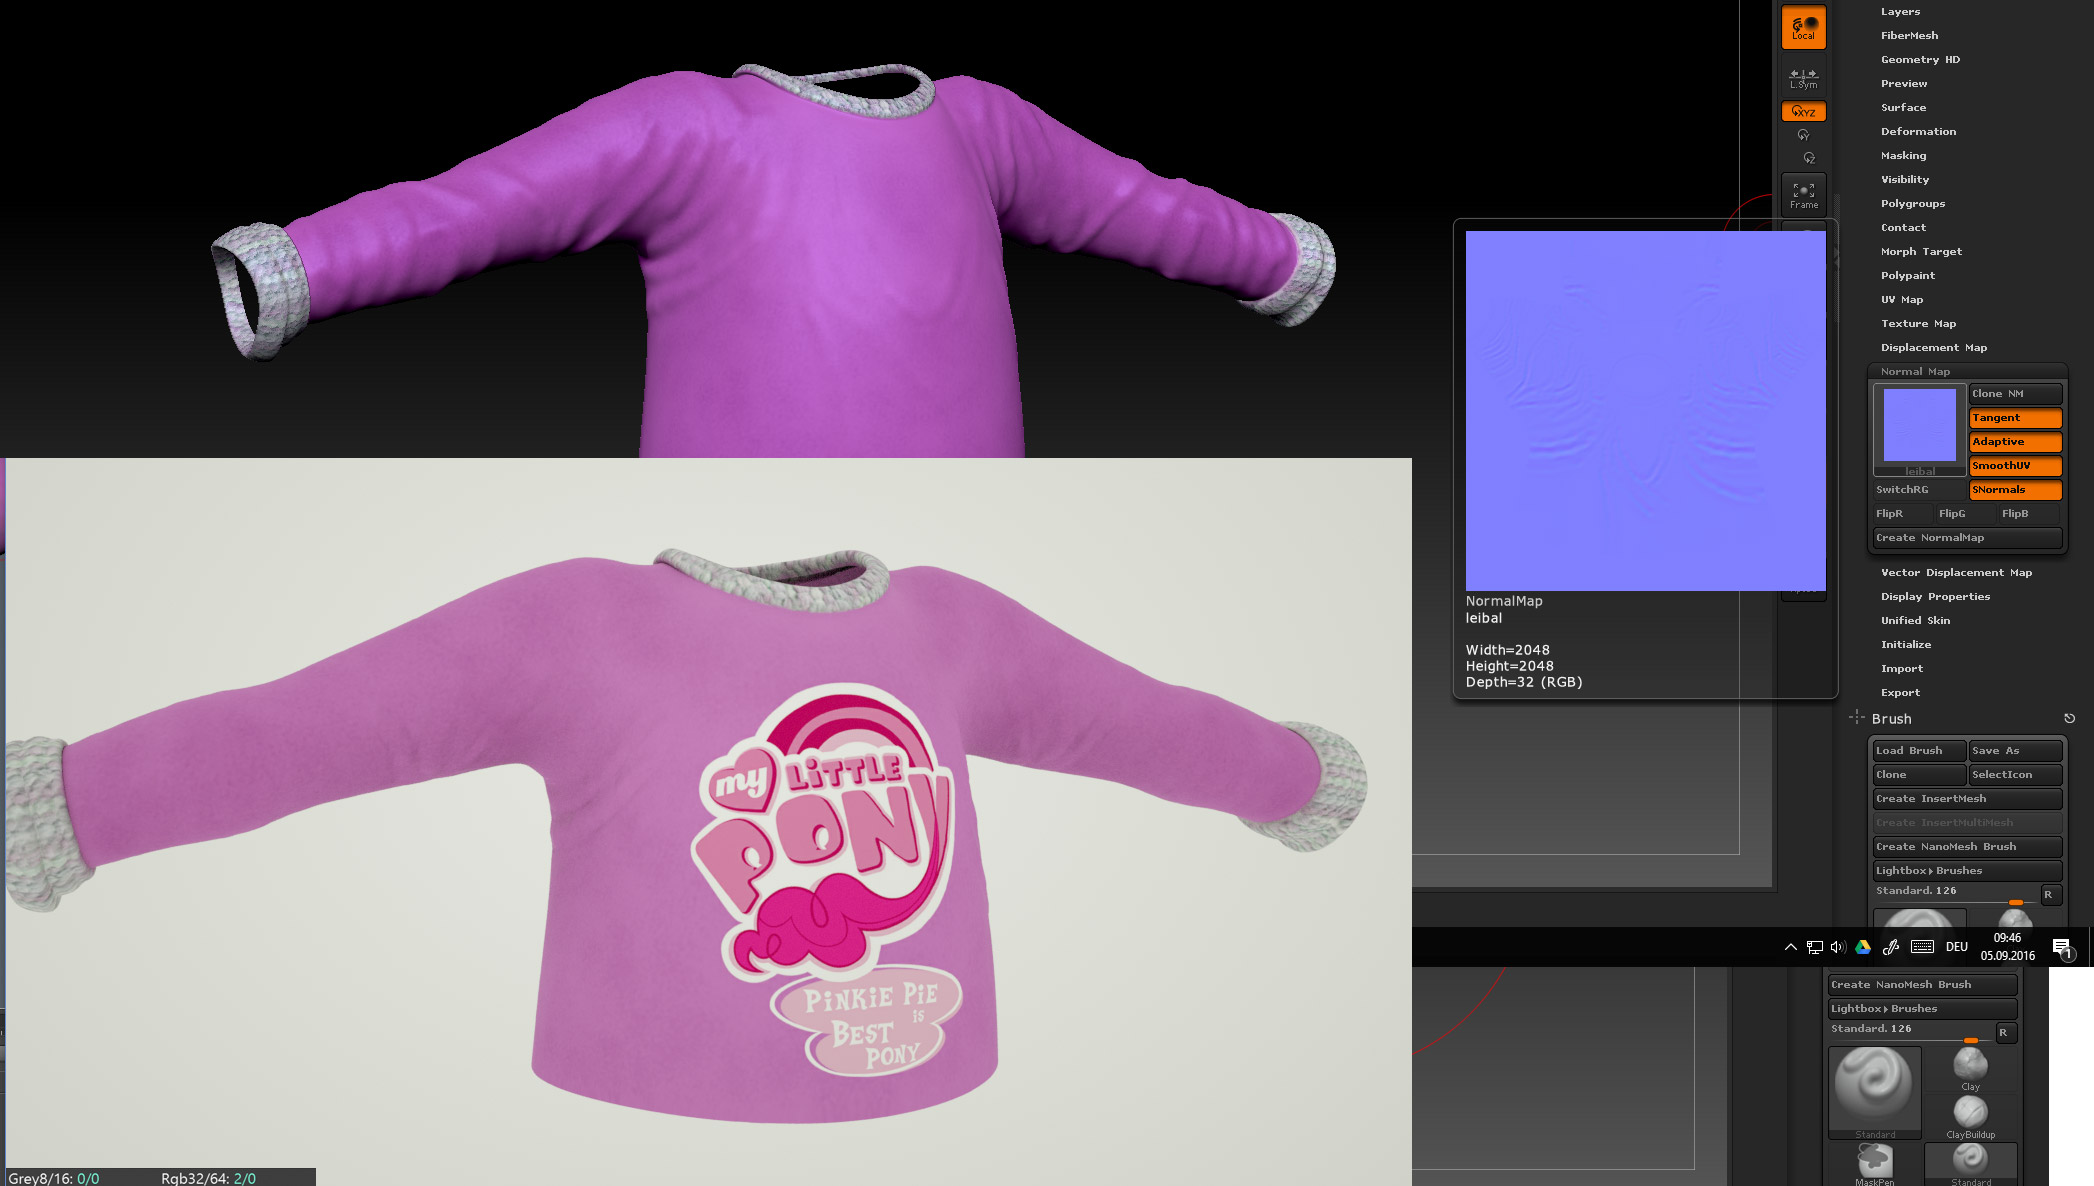Open the Display Properties subpalette
This screenshot has width=2094, height=1186.
[1935, 597]
